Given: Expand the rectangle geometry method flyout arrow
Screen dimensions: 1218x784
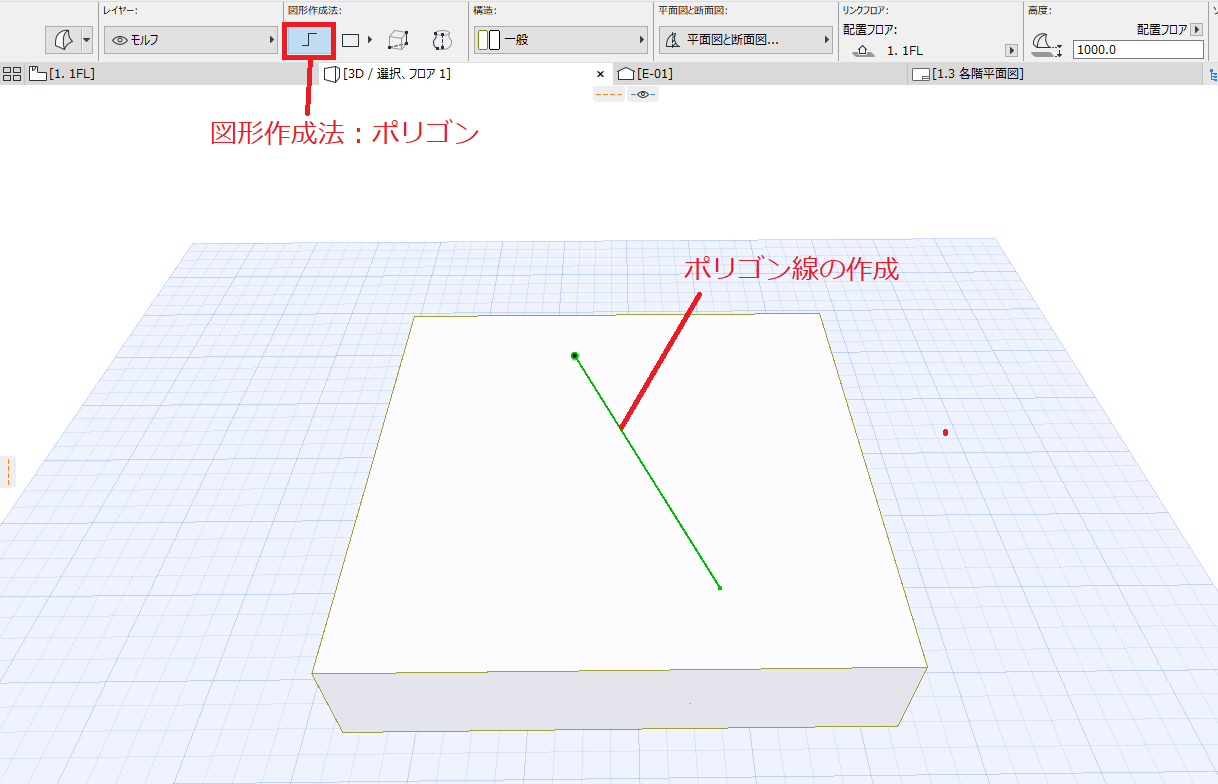Looking at the screenshot, I should pos(370,40).
